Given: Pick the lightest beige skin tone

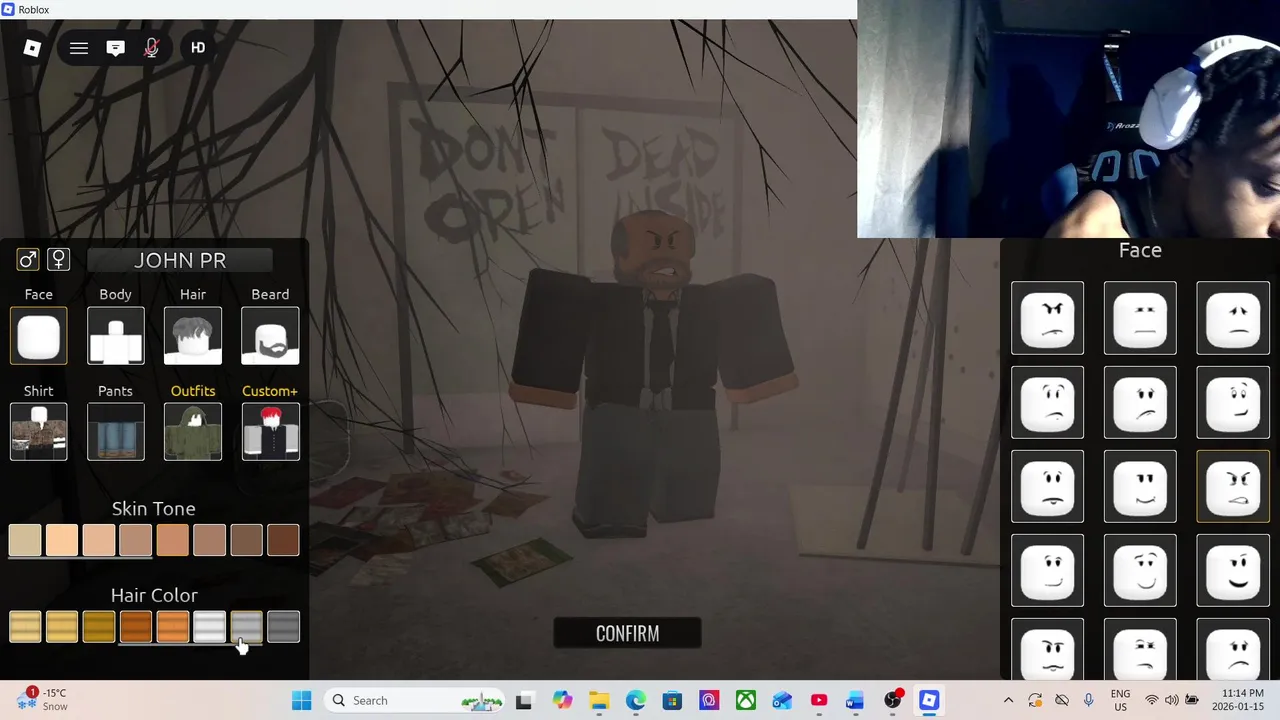Looking at the screenshot, I should [25, 540].
